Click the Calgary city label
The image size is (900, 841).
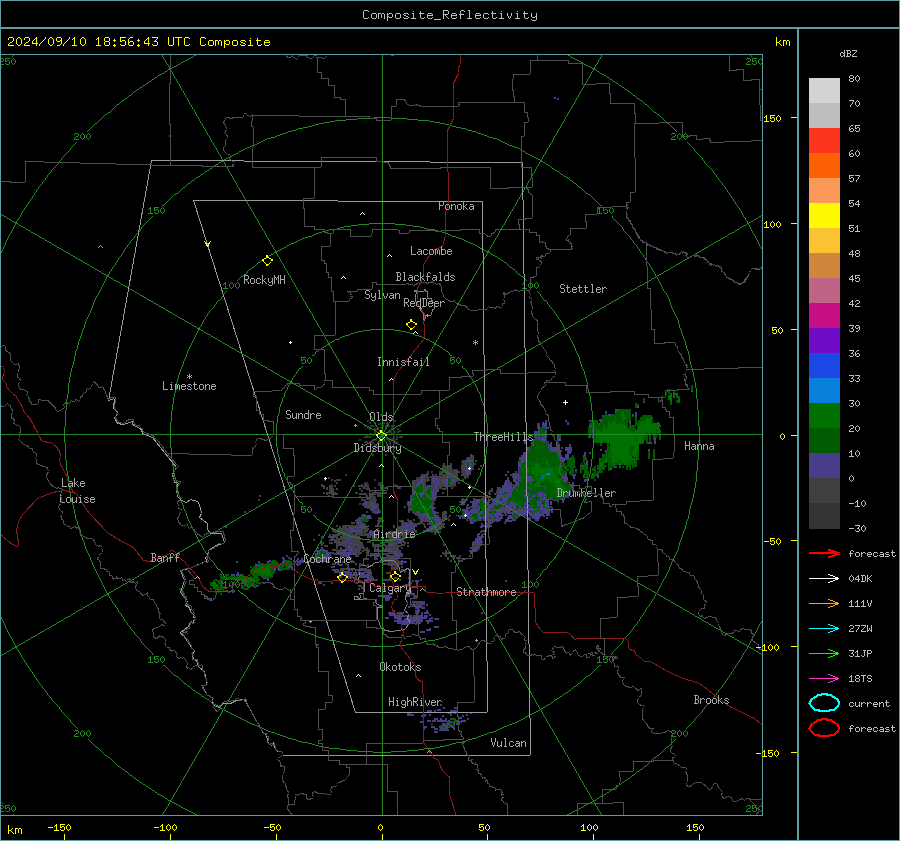tap(390, 588)
